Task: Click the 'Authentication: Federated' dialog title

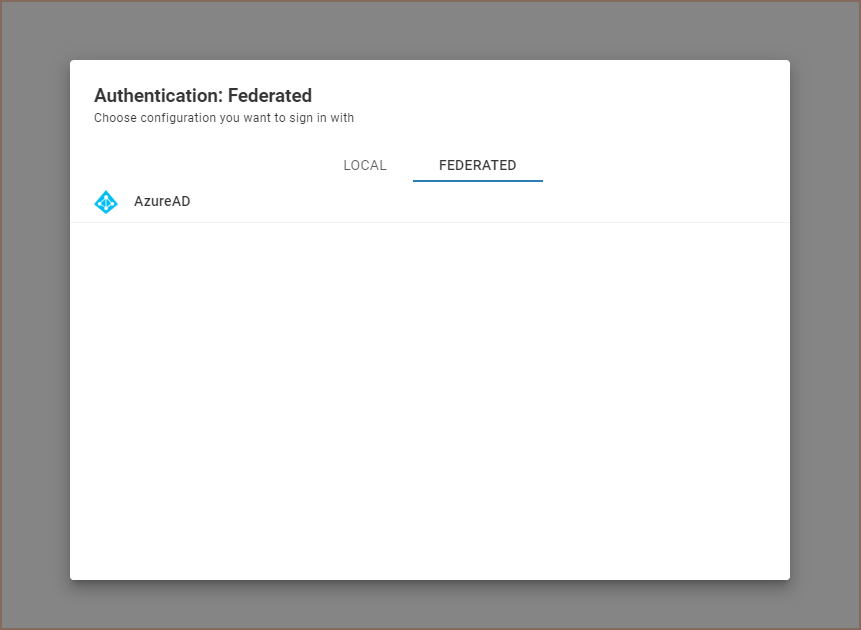Action: 203,96
